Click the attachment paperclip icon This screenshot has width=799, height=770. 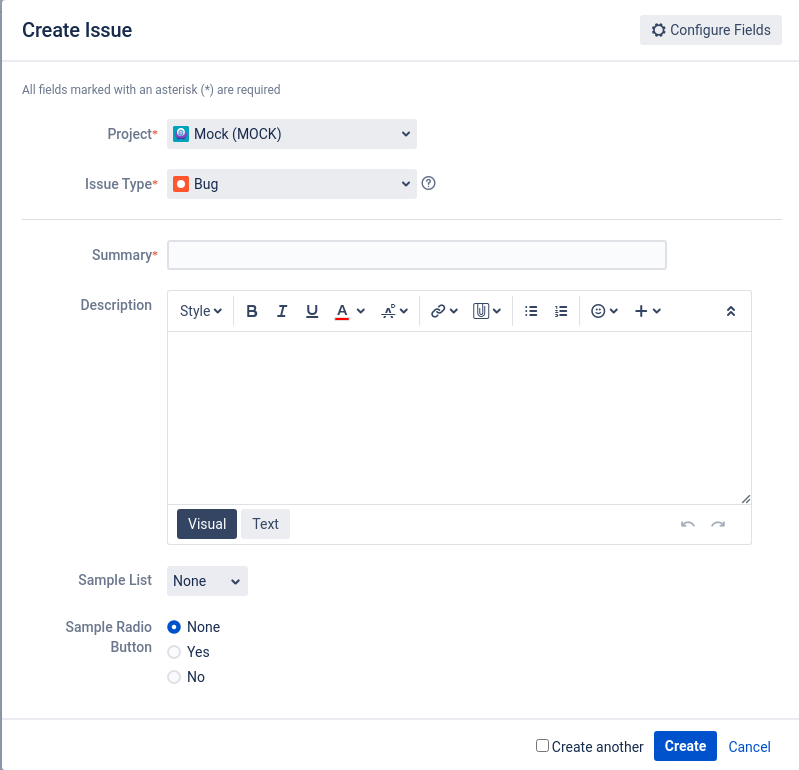pos(481,311)
